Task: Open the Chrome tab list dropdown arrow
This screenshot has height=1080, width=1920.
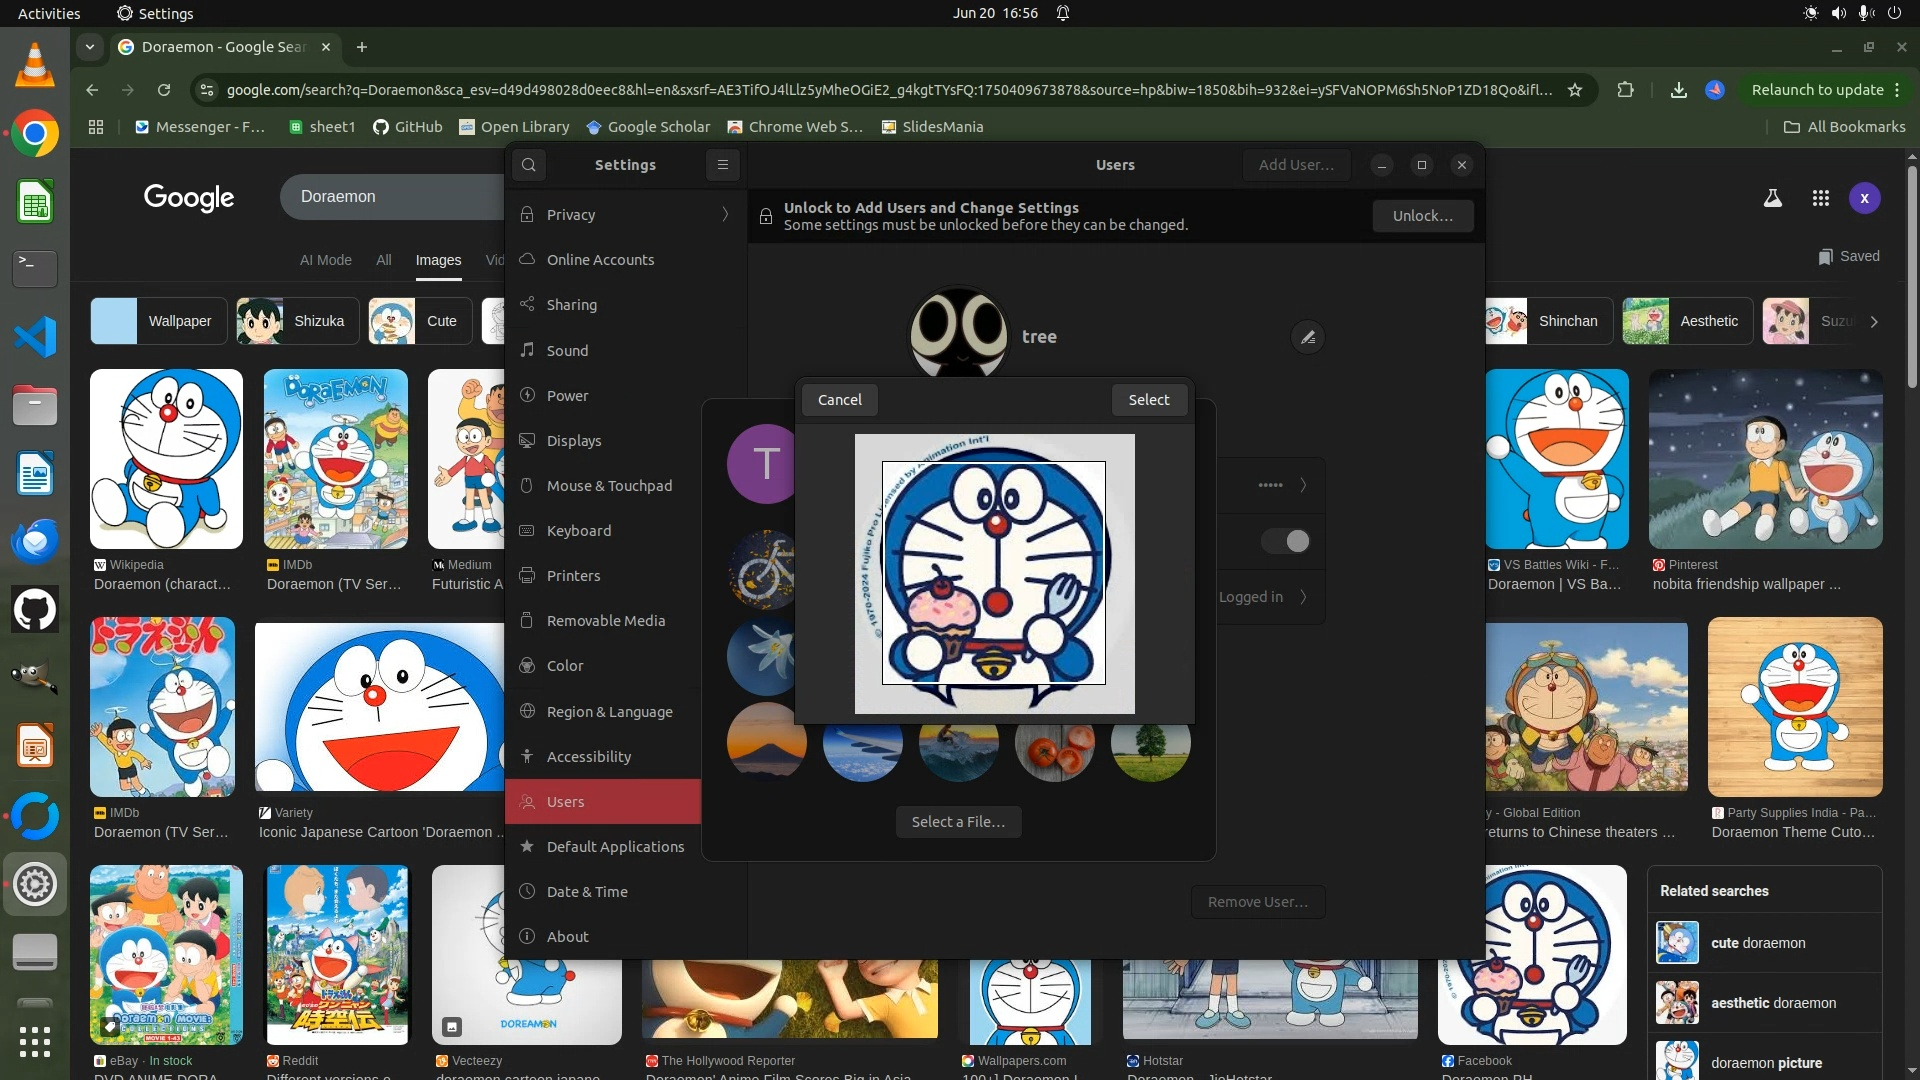Action: pyautogui.click(x=90, y=47)
